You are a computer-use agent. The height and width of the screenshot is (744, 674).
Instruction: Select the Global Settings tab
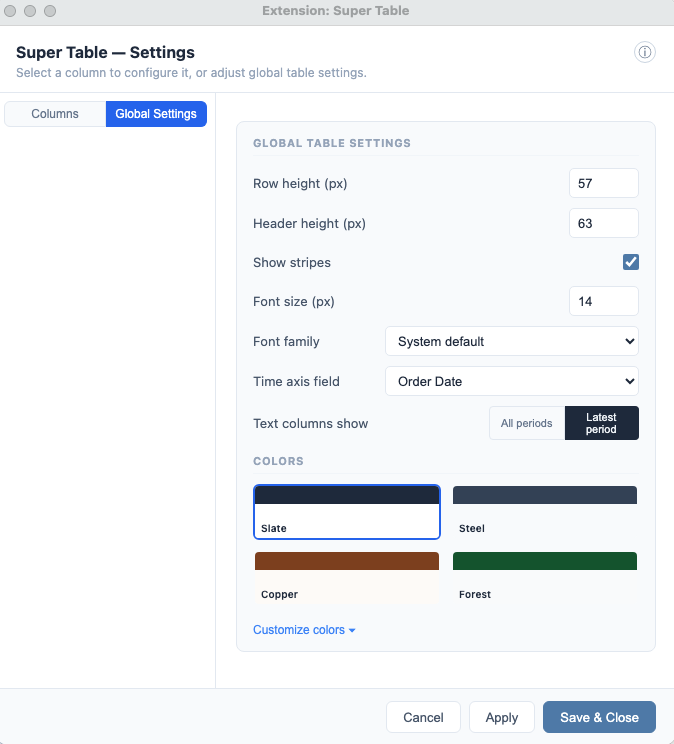pos(156,114)
